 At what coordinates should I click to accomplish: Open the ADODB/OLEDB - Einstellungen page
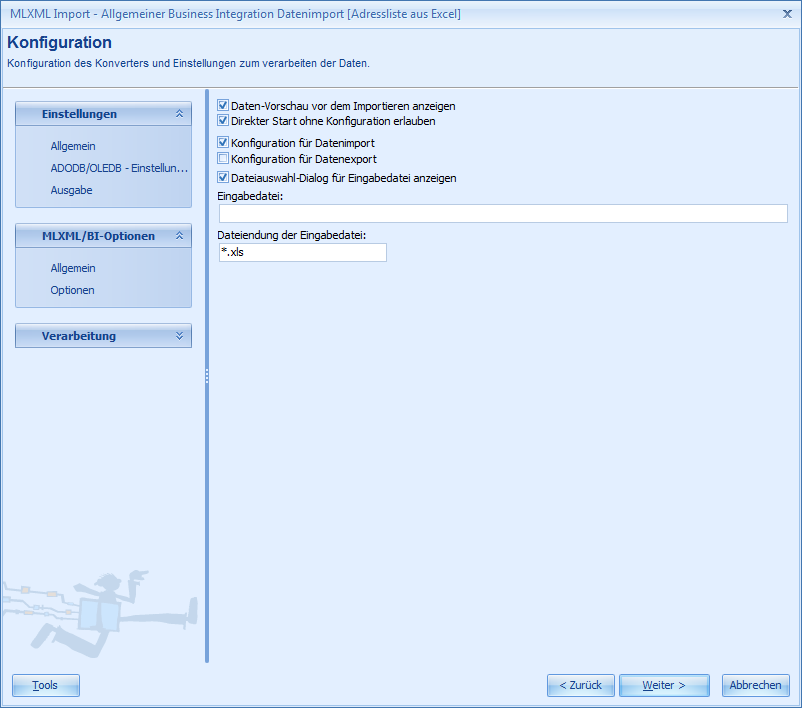[x=95, y=168]
